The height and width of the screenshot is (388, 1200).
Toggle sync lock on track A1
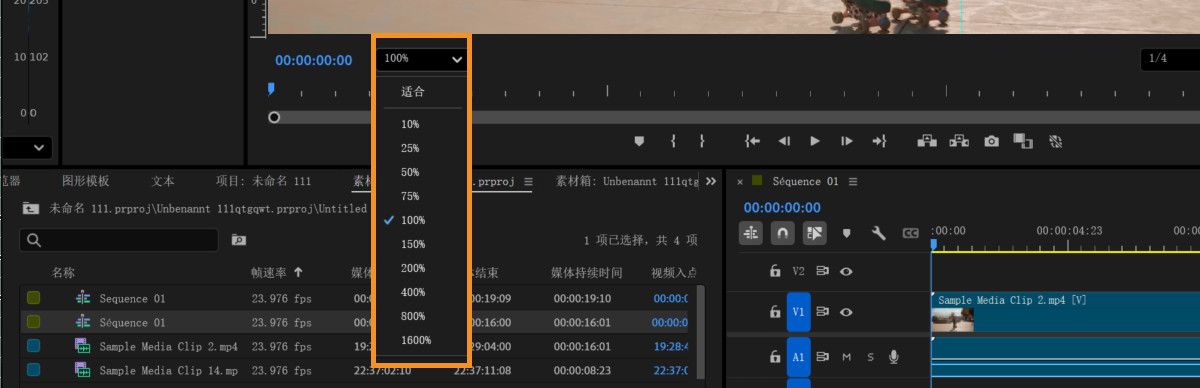tap(823, 357)
